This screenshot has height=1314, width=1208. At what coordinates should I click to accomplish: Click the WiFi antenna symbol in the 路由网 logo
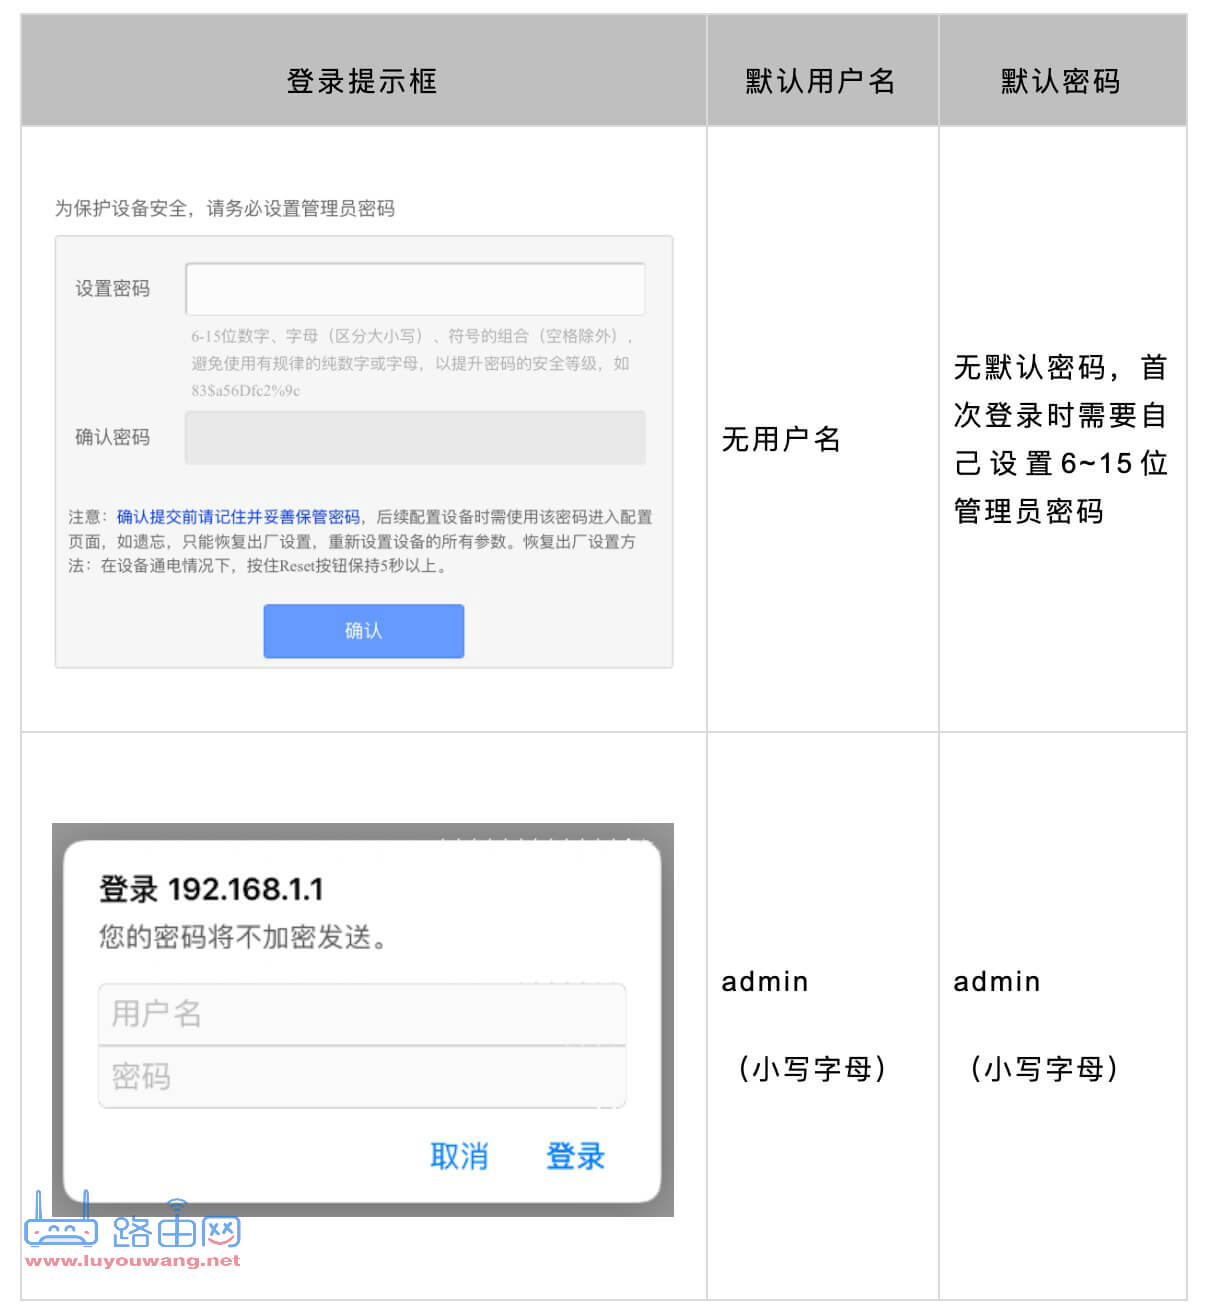pos(176,1205)
